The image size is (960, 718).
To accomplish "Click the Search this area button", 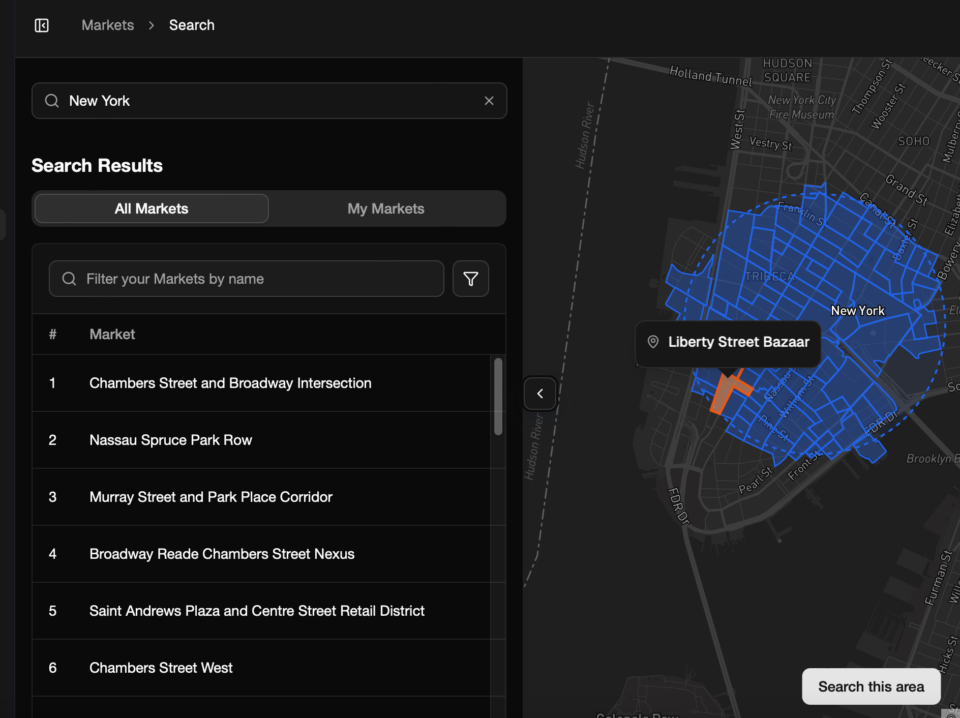I will click(871, 687).
